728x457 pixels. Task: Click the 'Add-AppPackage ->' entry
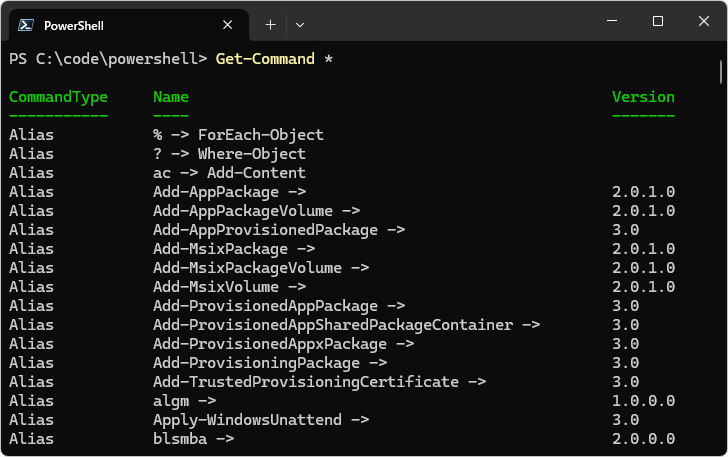[x=229, y=192]
